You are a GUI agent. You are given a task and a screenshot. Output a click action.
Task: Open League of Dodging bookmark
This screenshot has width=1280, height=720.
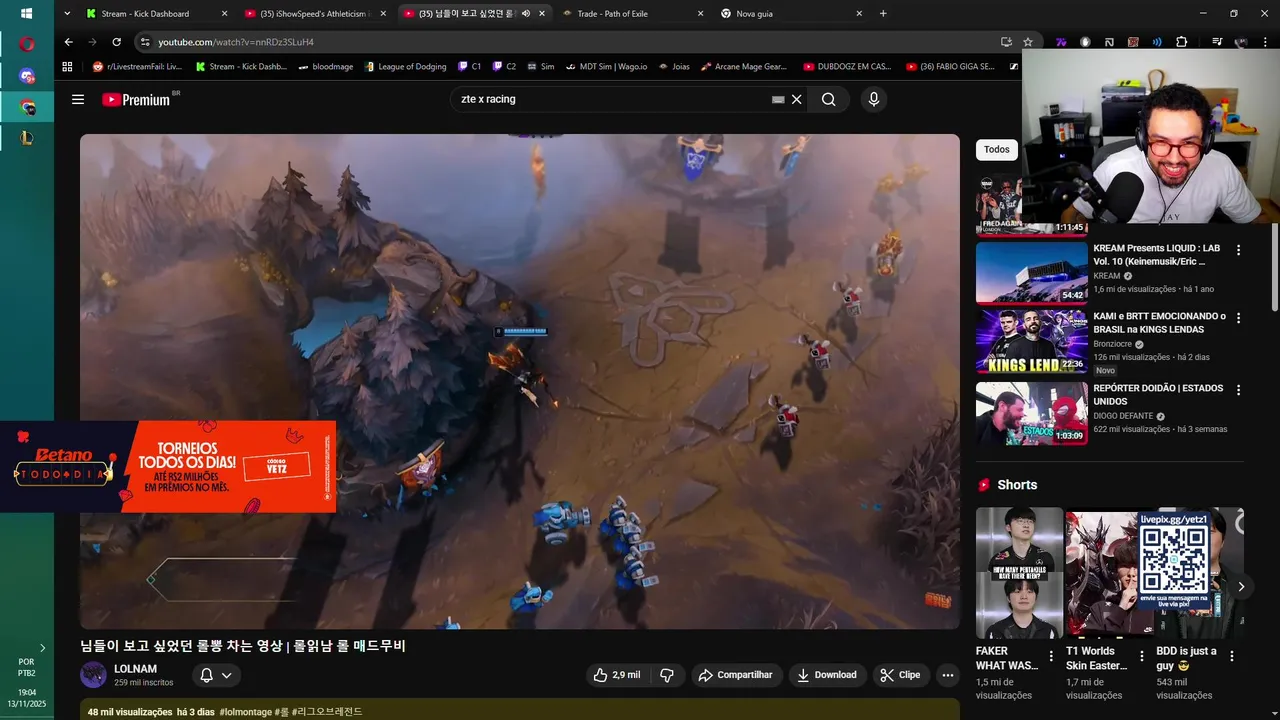coord(405,67)
